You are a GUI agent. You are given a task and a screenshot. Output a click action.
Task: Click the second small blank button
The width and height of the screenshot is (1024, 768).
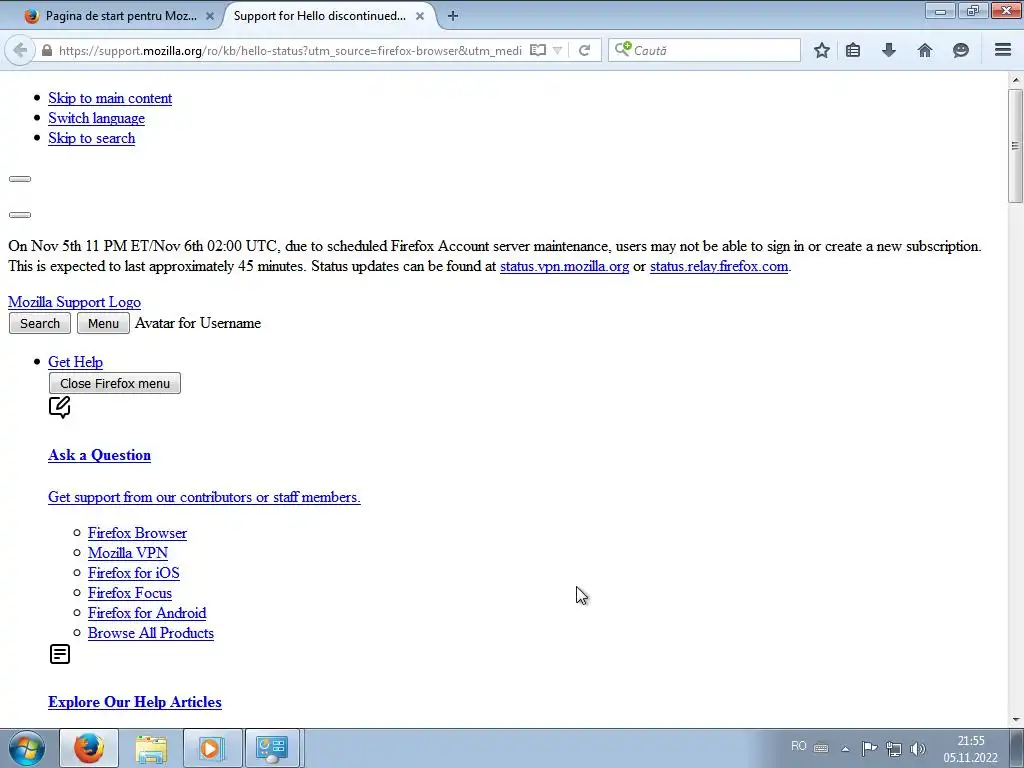point(20,215)
